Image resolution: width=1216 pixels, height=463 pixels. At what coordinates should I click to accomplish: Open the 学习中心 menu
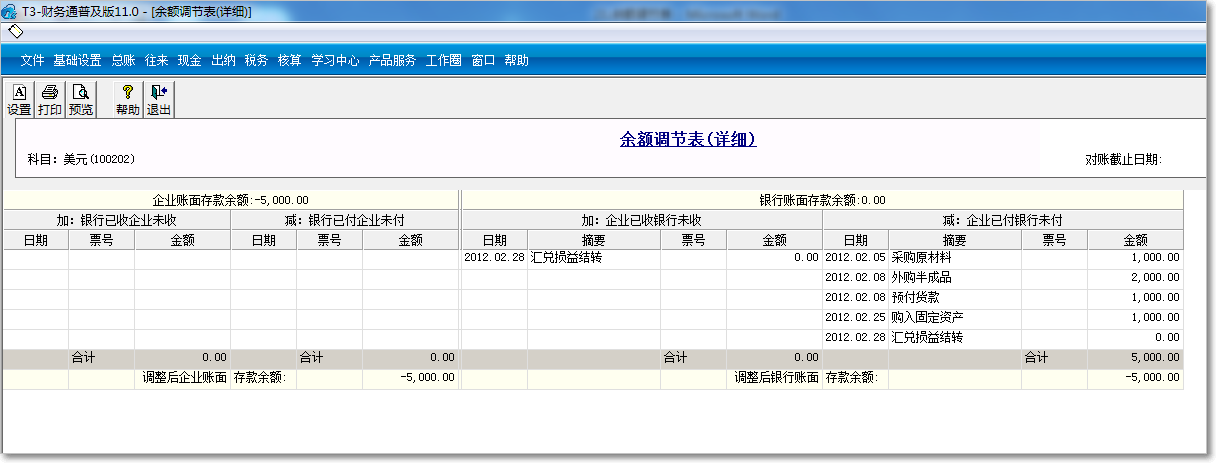tap(335, 61)
